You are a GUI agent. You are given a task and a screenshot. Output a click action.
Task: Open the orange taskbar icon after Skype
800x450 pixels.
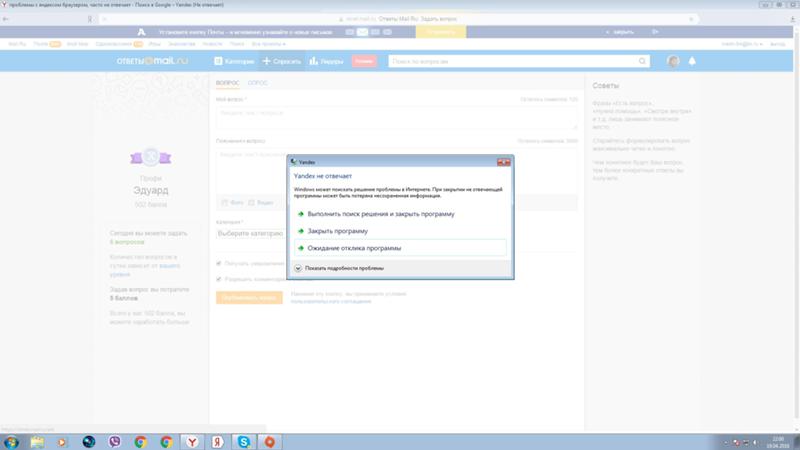click(269, 442)
